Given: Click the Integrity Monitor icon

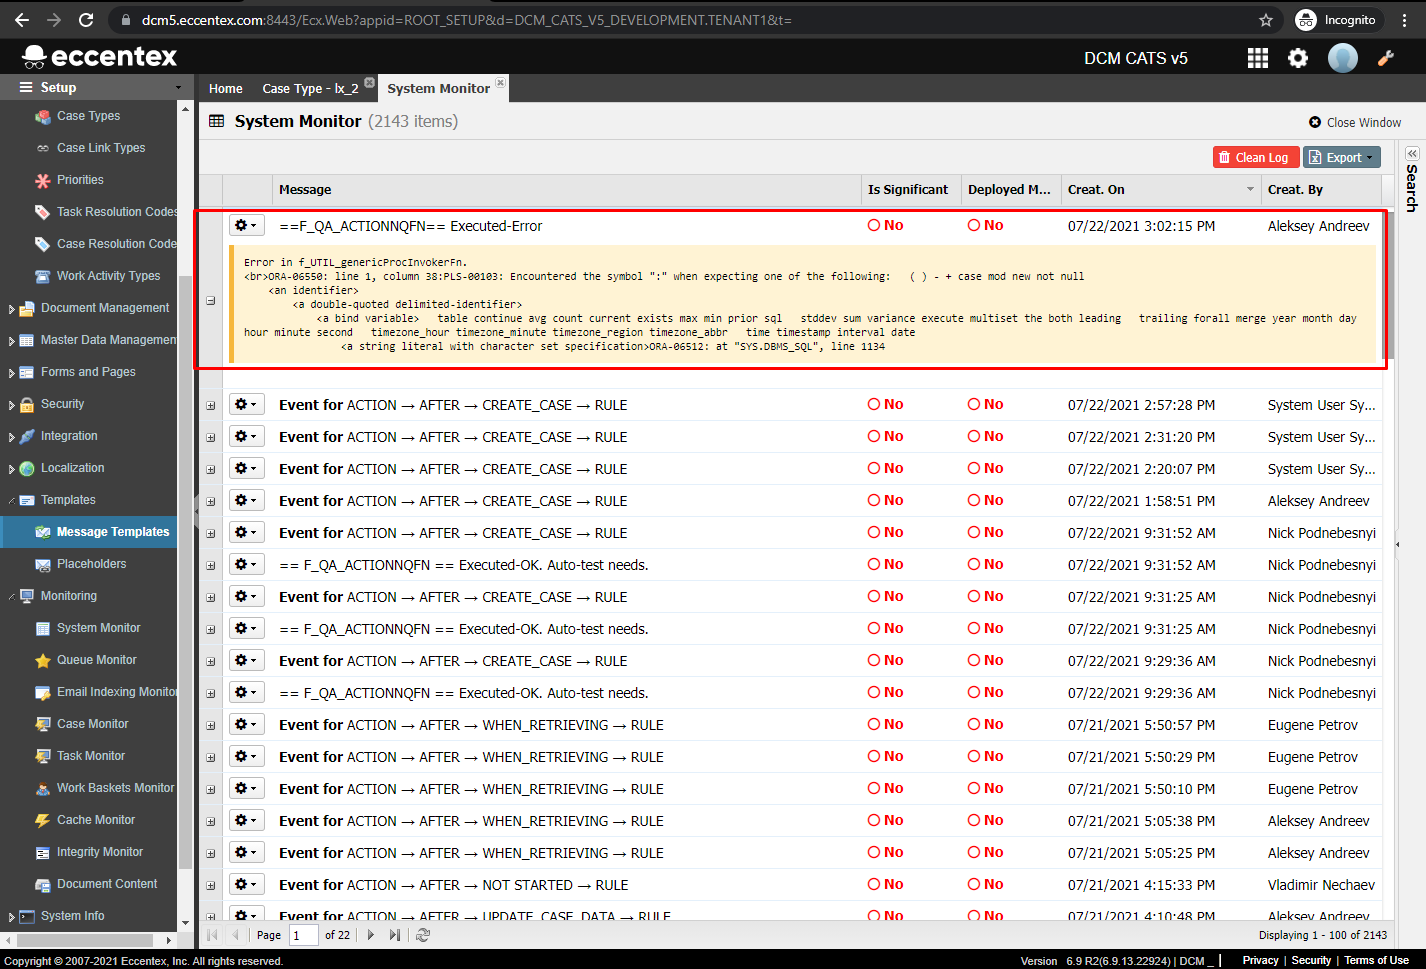Looking at the screenshot, I should [x=43, y=852].
